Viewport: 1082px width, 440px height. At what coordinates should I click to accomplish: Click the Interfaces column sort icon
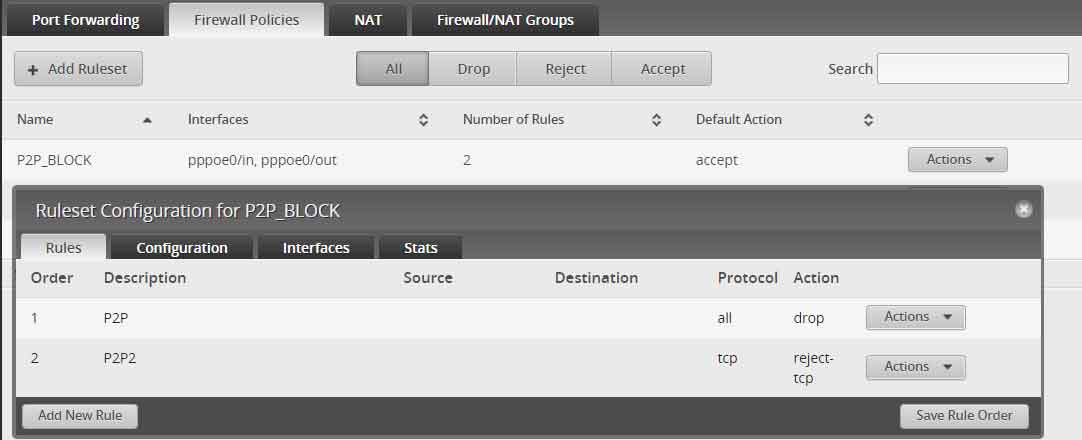pos(424,120)
